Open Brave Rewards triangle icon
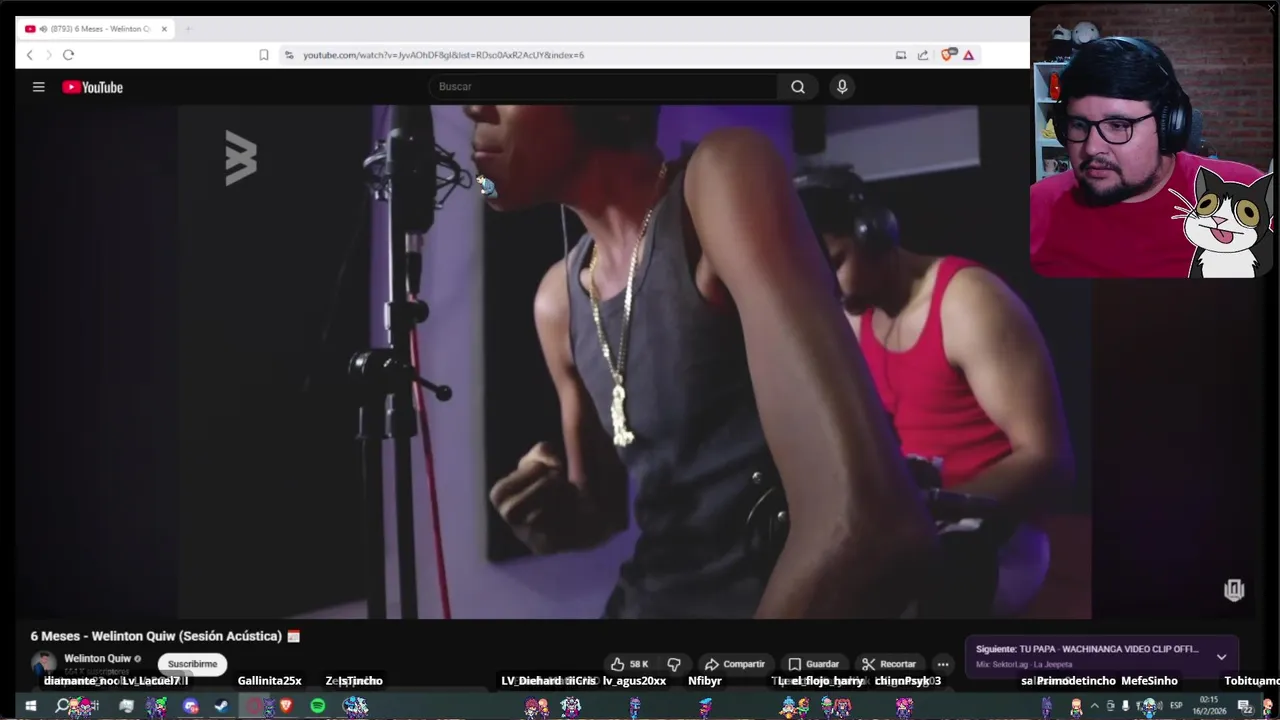This screenshot has width=1280, height=720. (969, 55)
